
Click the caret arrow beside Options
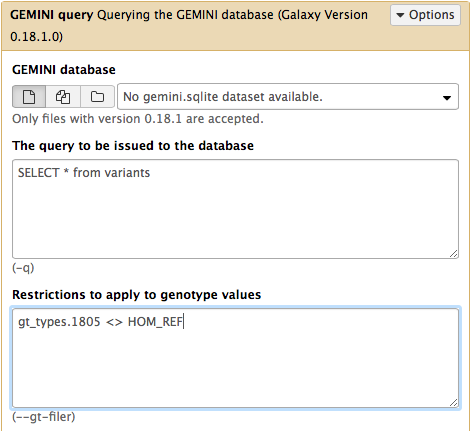coord(400,15)
